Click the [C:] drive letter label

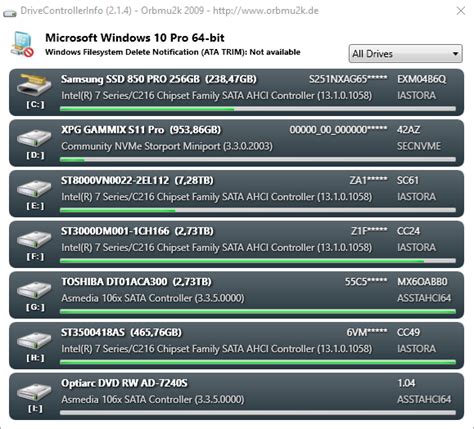[x=35, y=105]
